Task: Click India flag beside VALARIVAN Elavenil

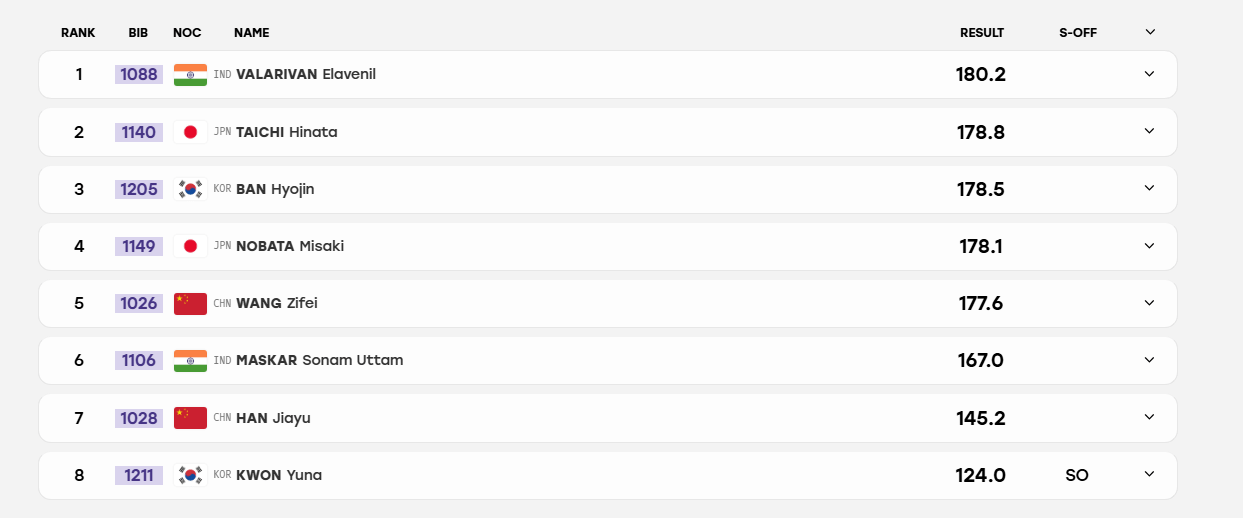Action: pyautogui.click(x=190, y=75)
